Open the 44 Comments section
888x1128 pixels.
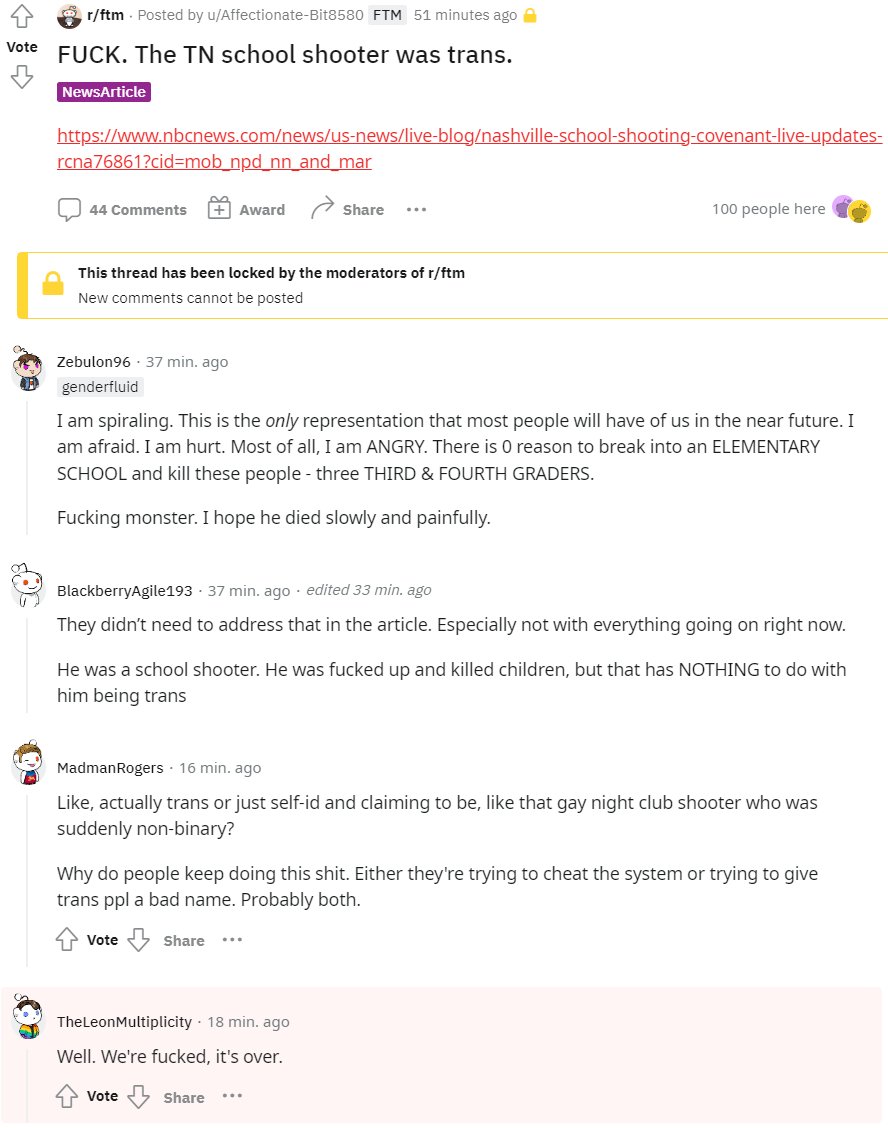(122, 209)
